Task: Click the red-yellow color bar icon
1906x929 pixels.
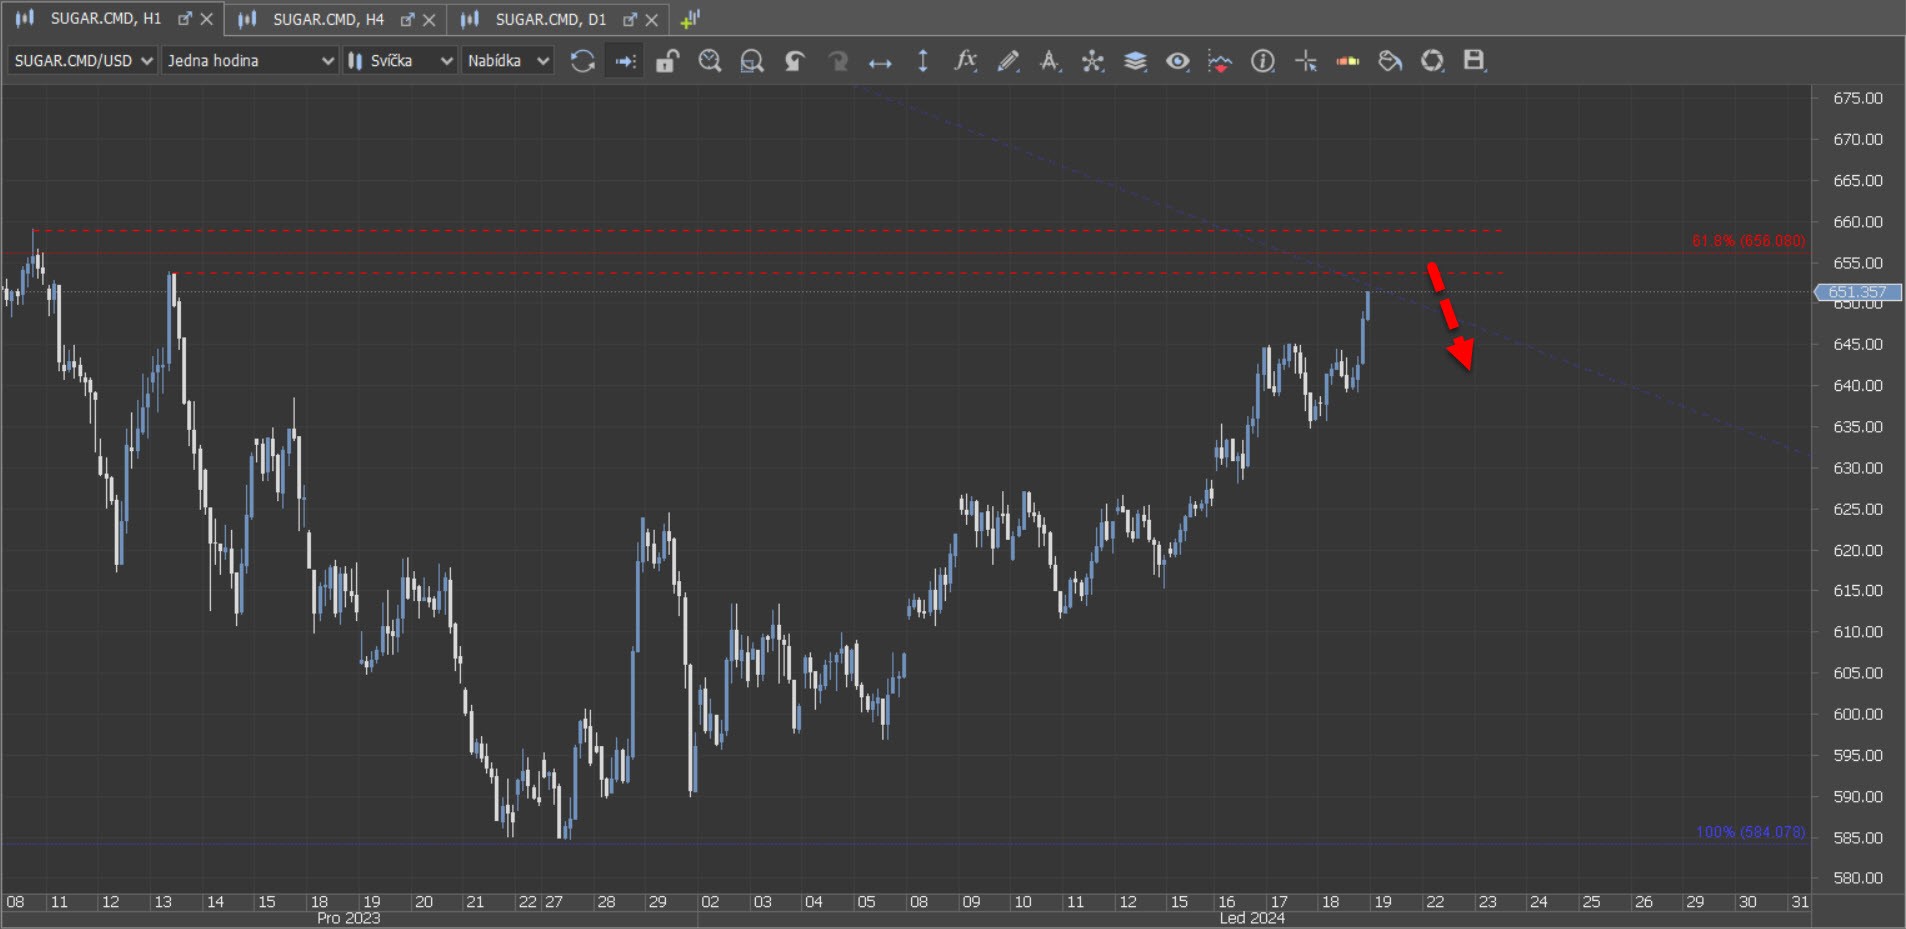Action: pos(1348,61)
